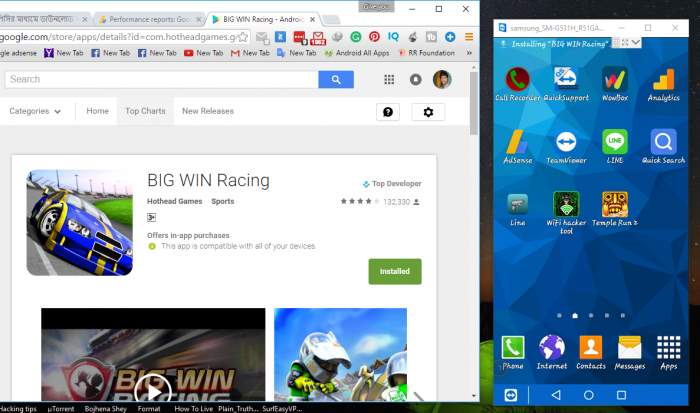Expand phone notification dropdown chevron
Screen dimensions: 700x413
pos(635,42)
